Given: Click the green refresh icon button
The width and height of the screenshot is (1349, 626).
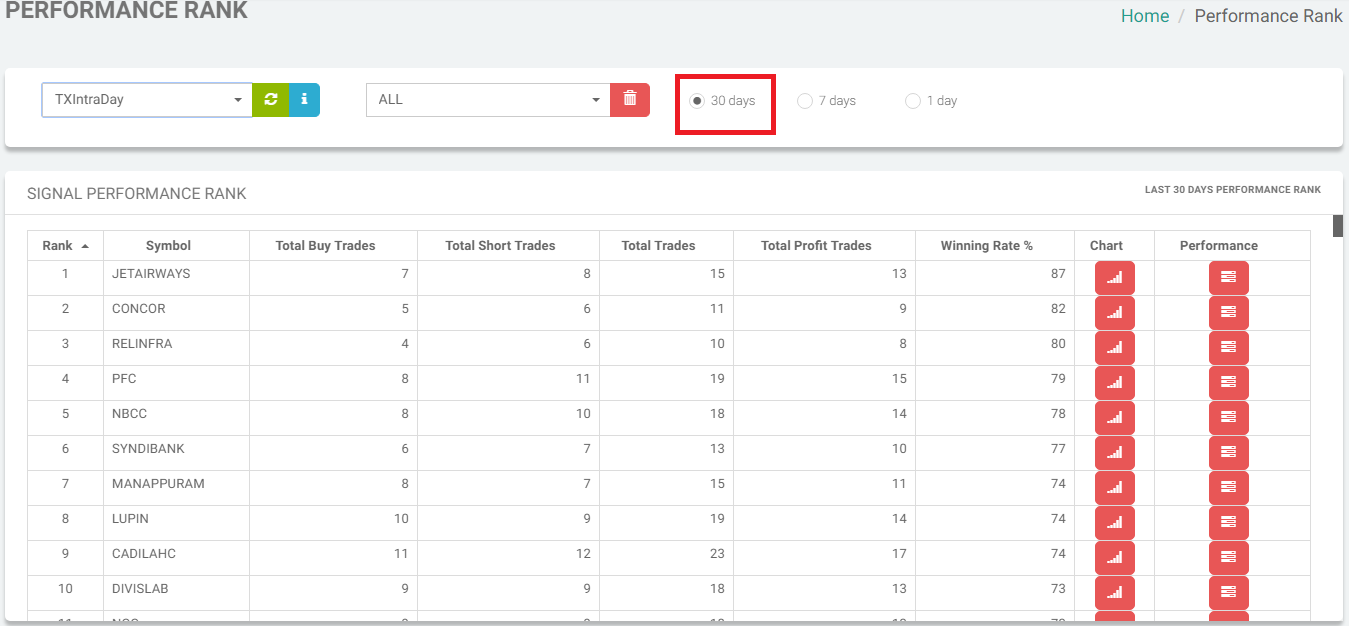Looking at the screenshot, I should [x=270, y=100].
